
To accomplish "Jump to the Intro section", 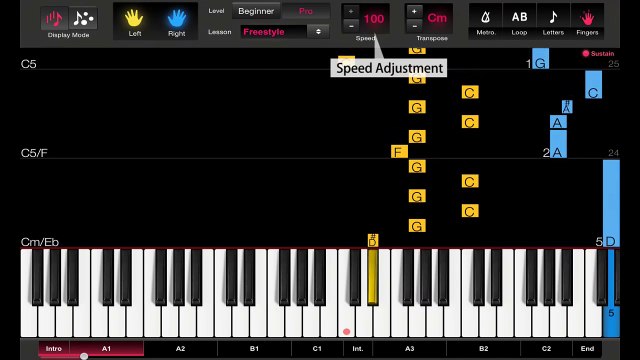I will 54,349.
